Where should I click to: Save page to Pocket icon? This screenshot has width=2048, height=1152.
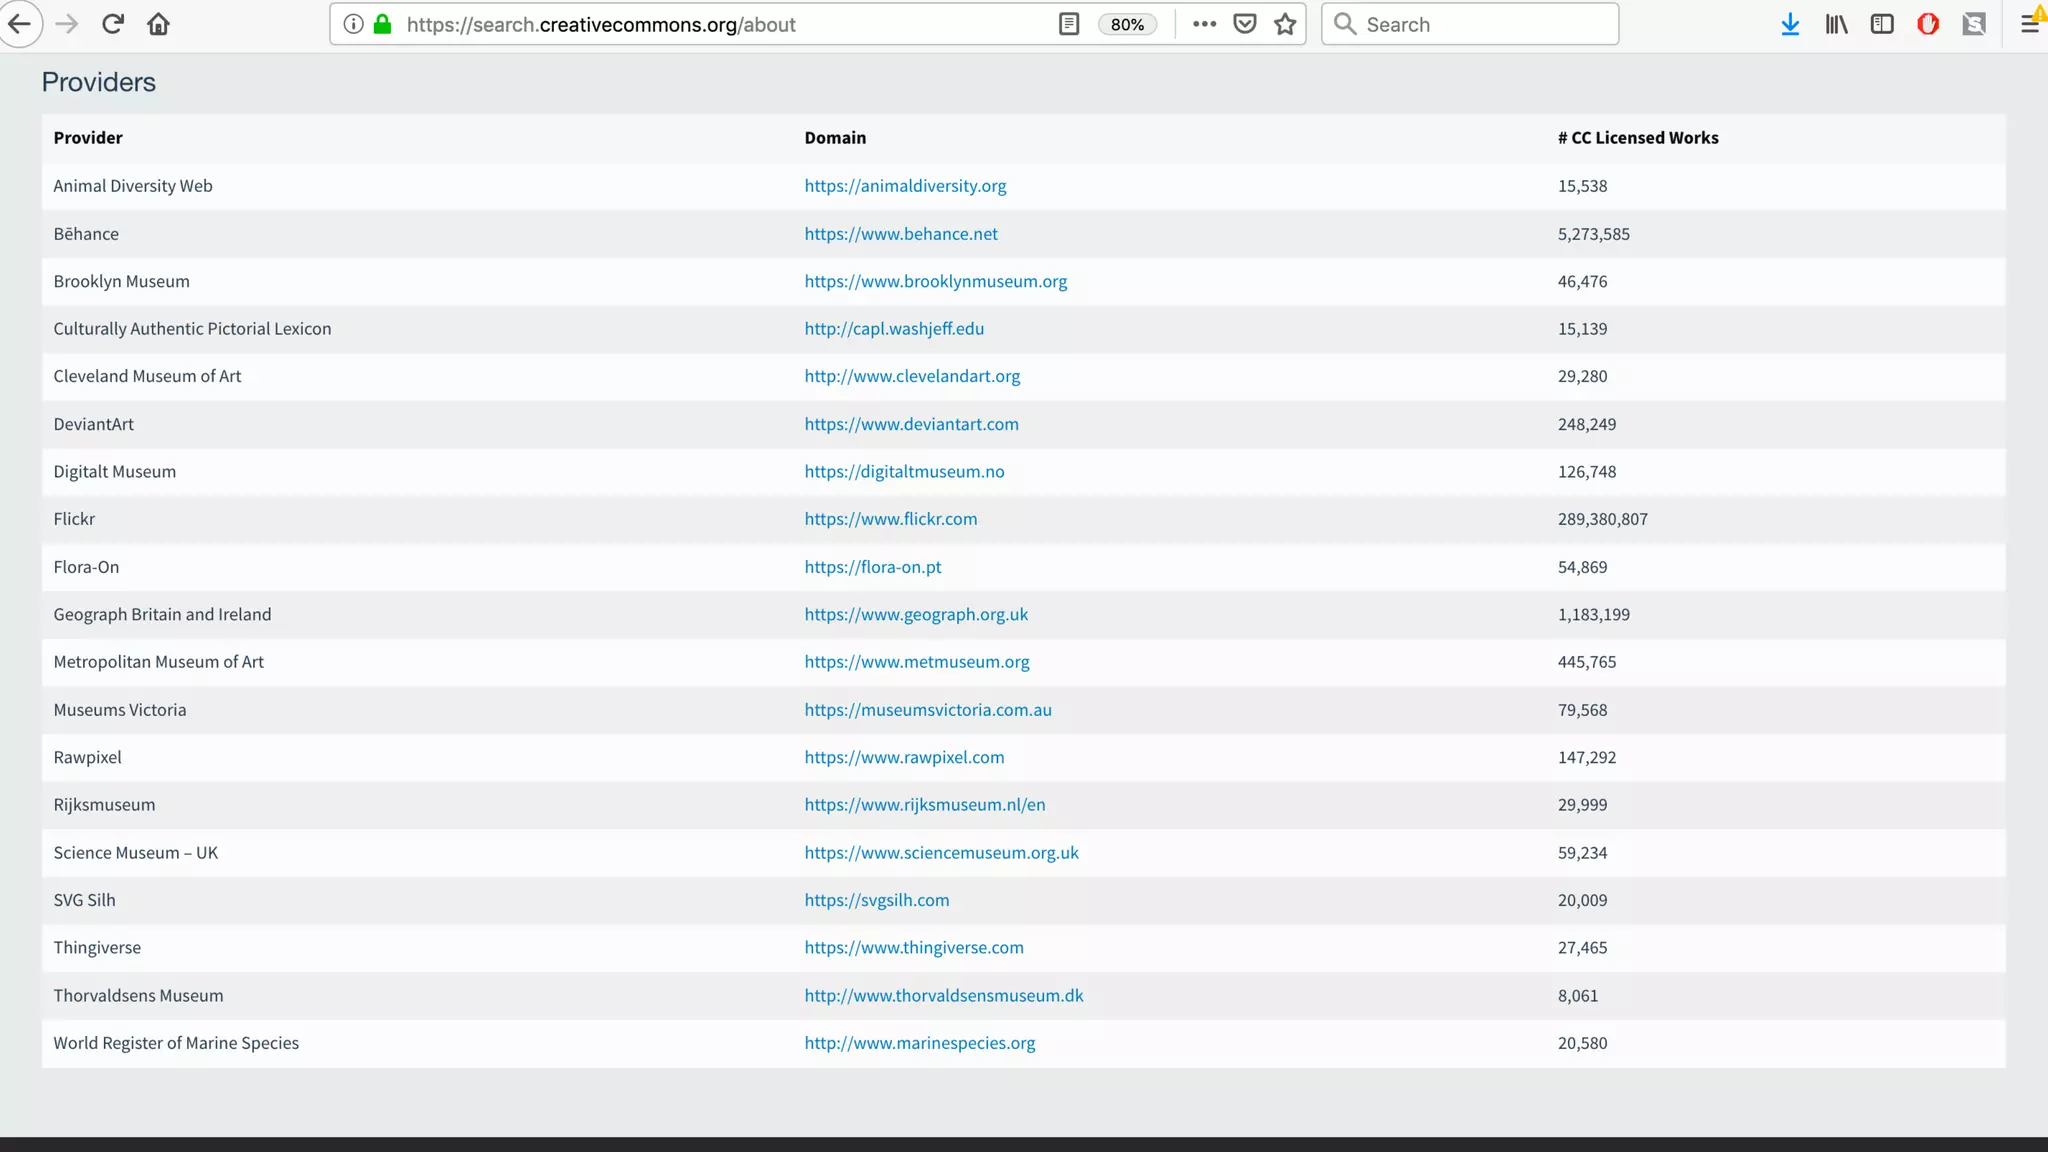1244,24
